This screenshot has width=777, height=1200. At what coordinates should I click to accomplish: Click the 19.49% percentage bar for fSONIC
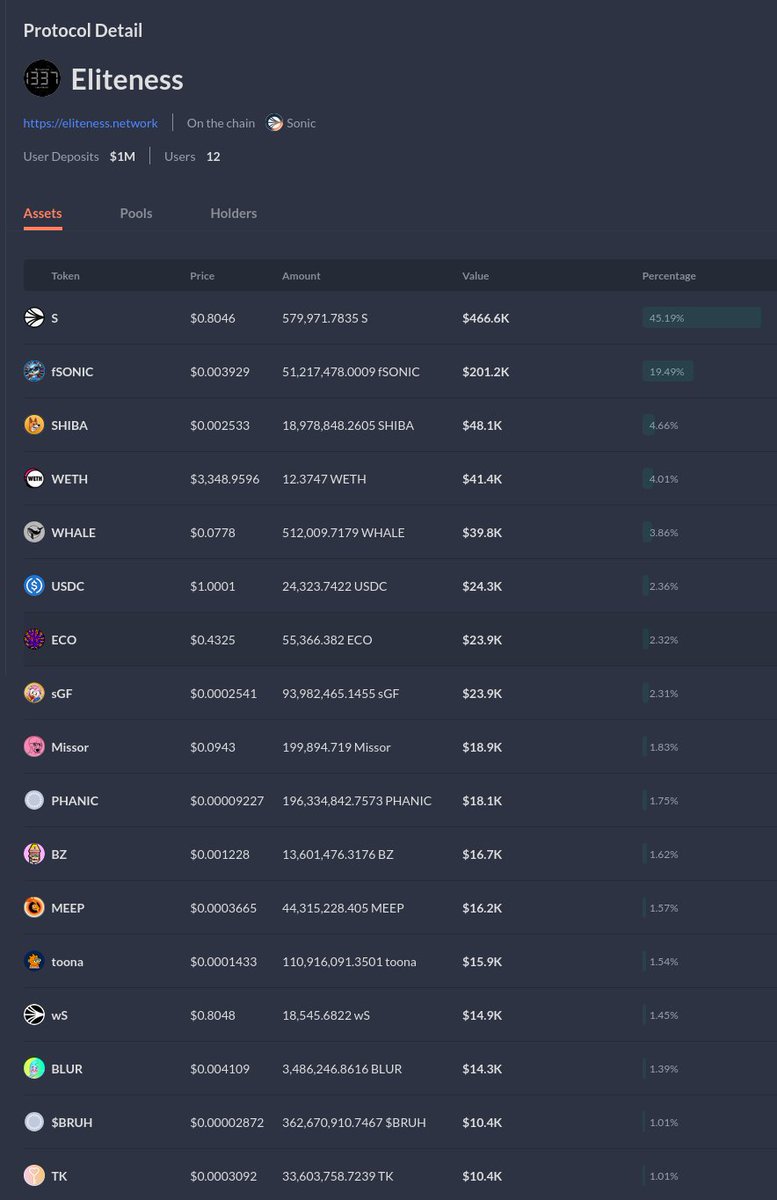(667, 372)
